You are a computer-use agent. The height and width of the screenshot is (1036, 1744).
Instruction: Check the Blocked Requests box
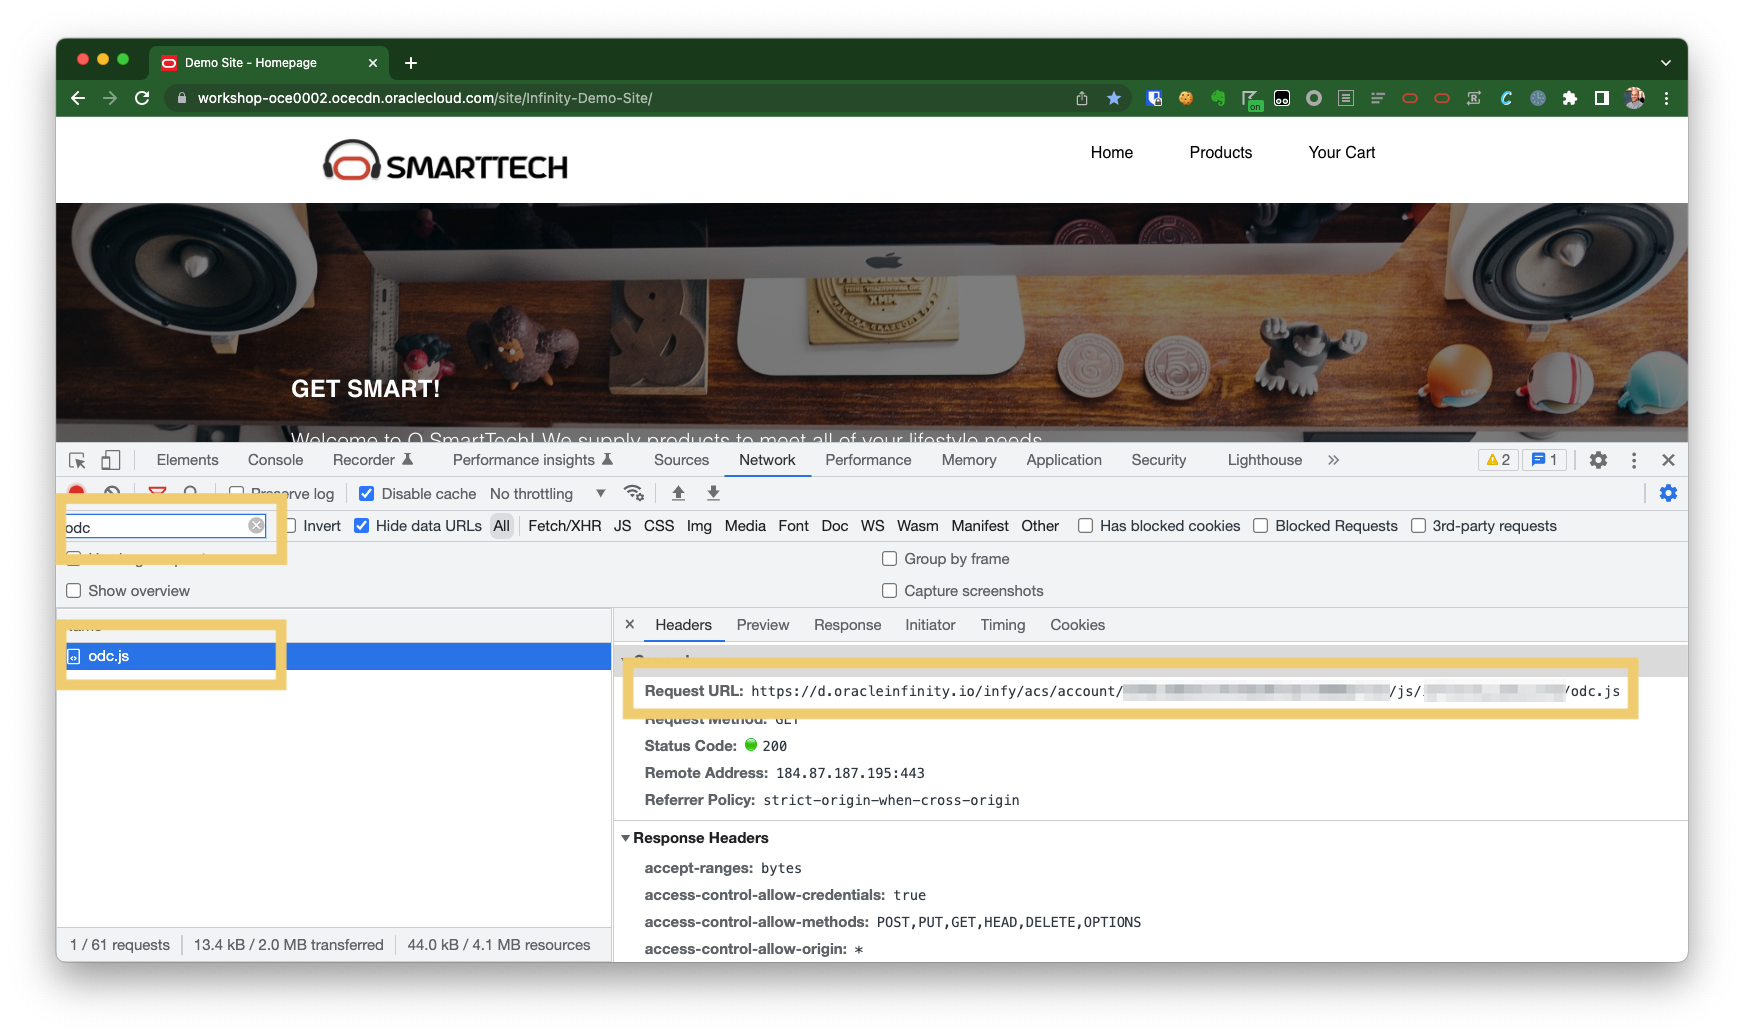coord(1261,526)
